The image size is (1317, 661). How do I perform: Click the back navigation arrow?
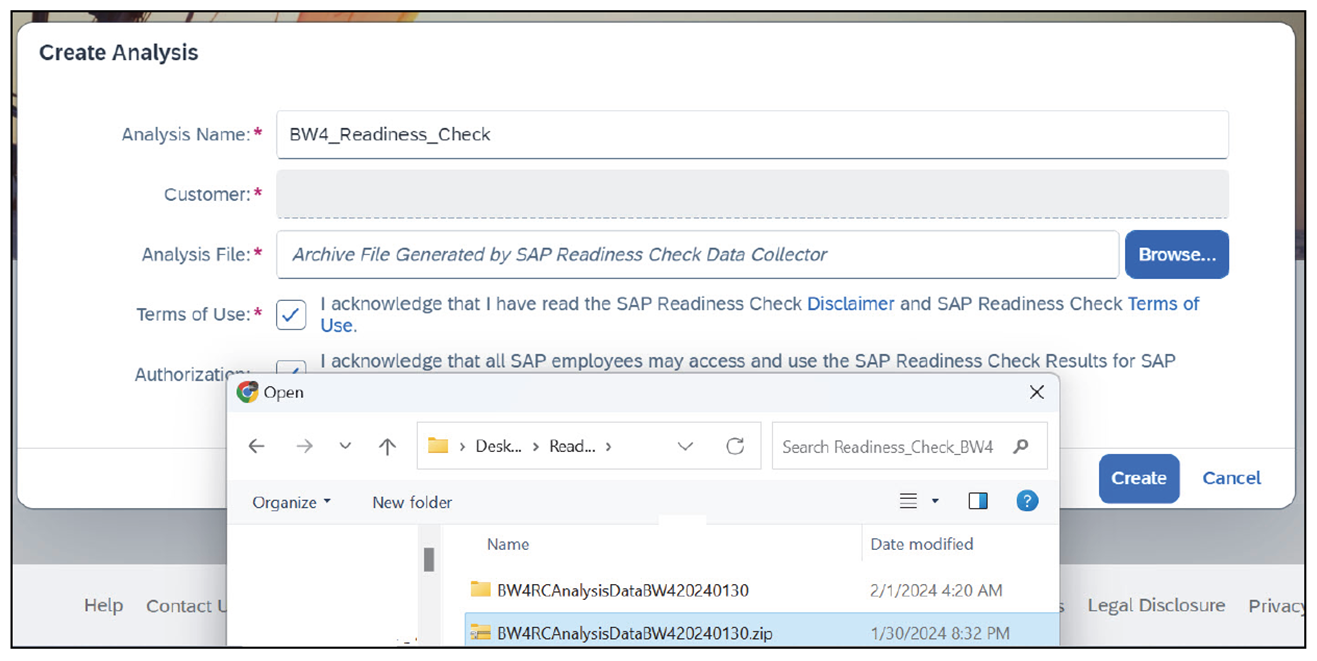[256, 446]
